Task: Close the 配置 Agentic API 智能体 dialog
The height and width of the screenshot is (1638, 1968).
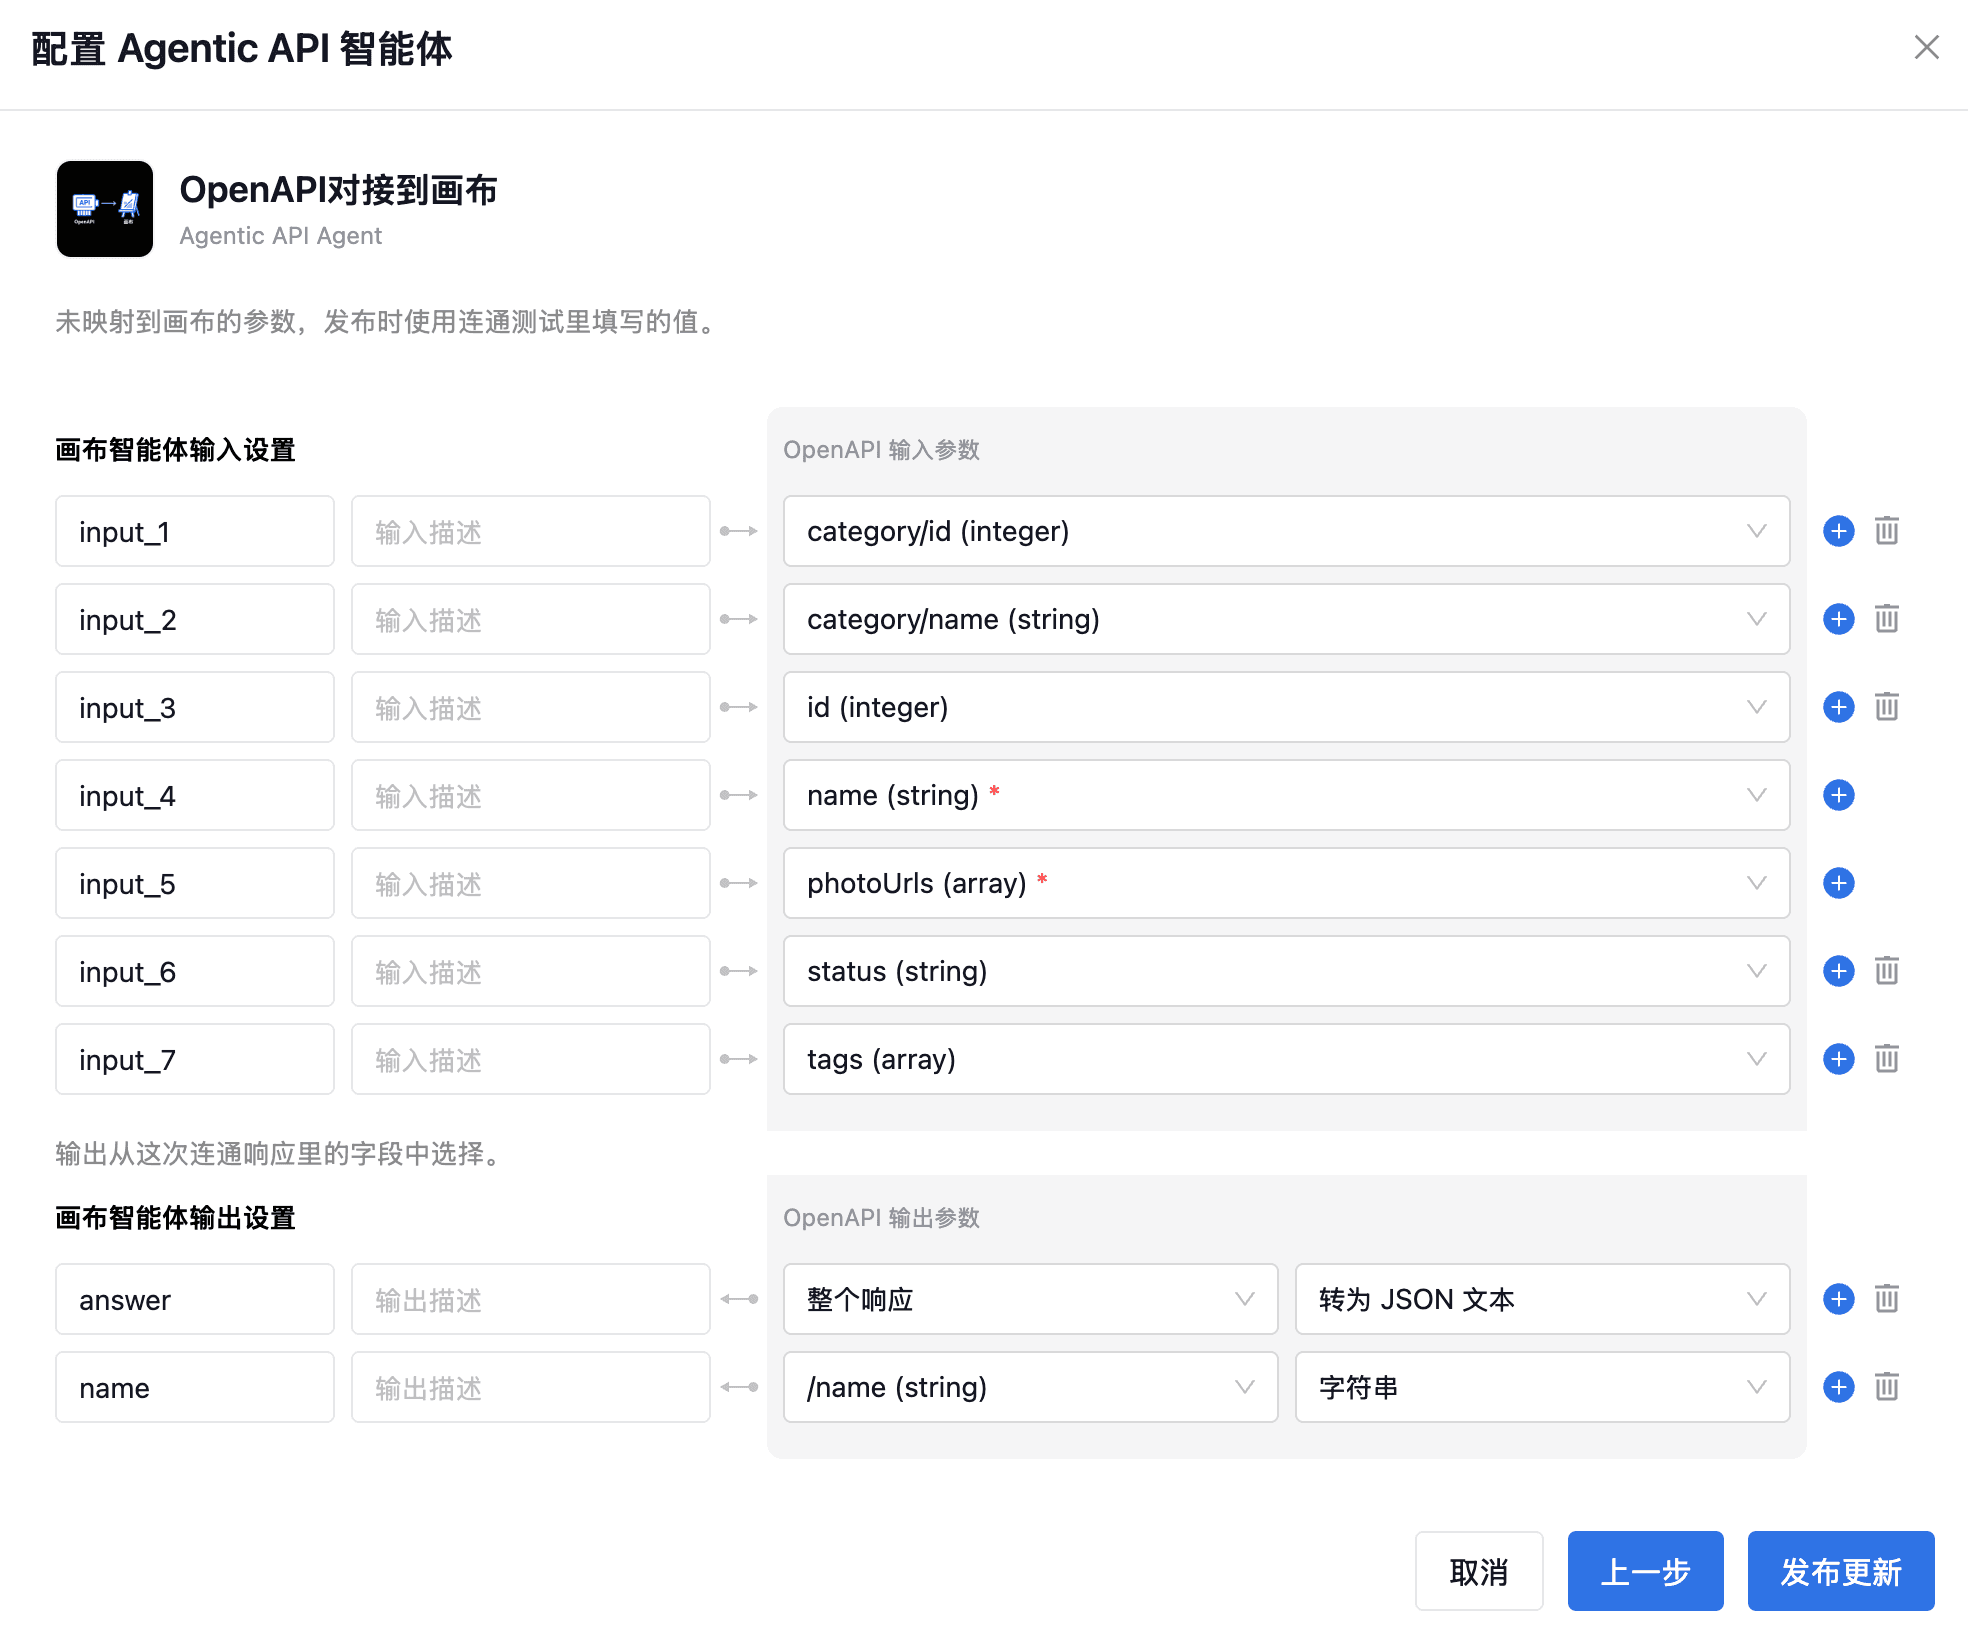Action: tap(1926, 47)
